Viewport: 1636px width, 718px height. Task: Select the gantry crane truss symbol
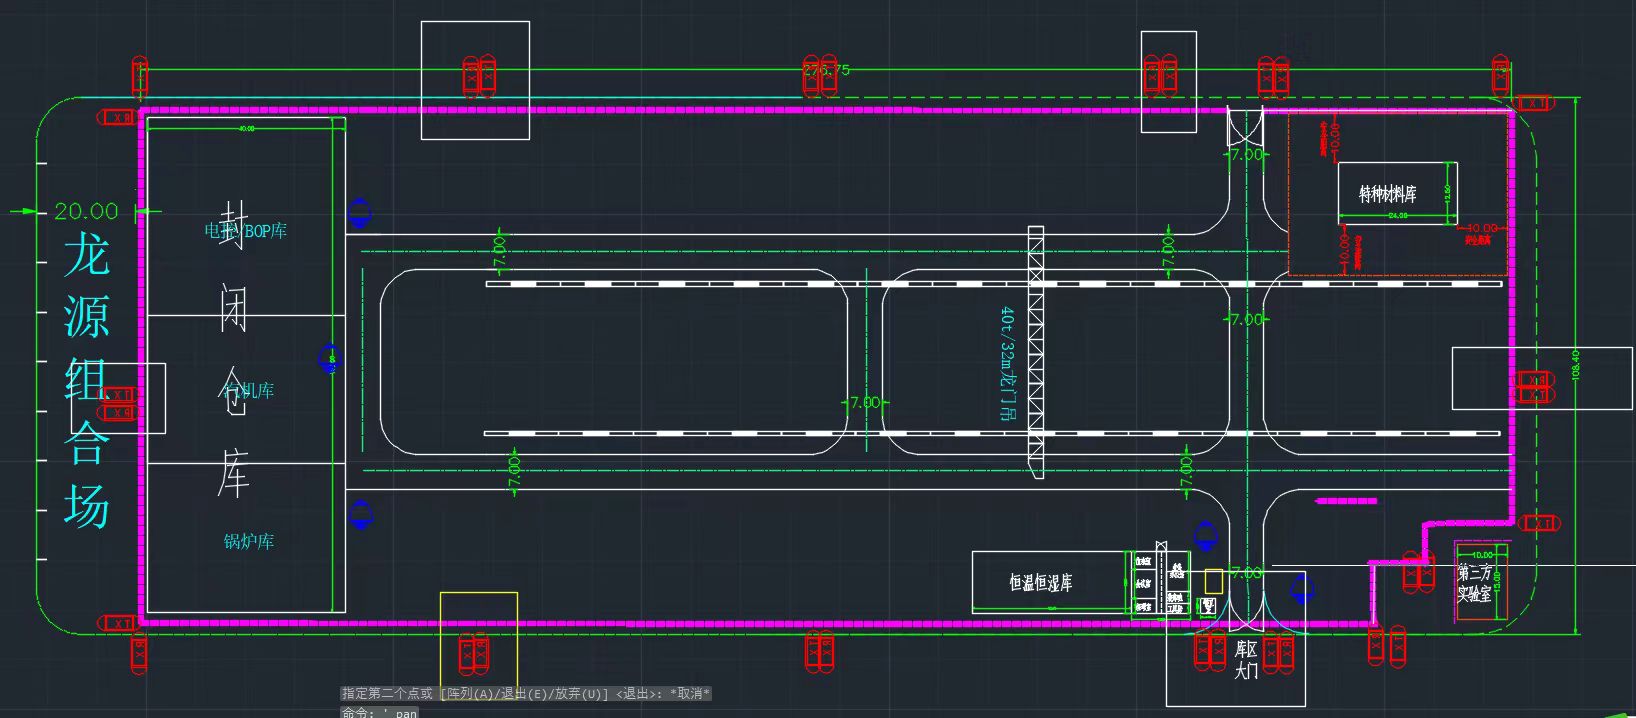point(1036,352)
